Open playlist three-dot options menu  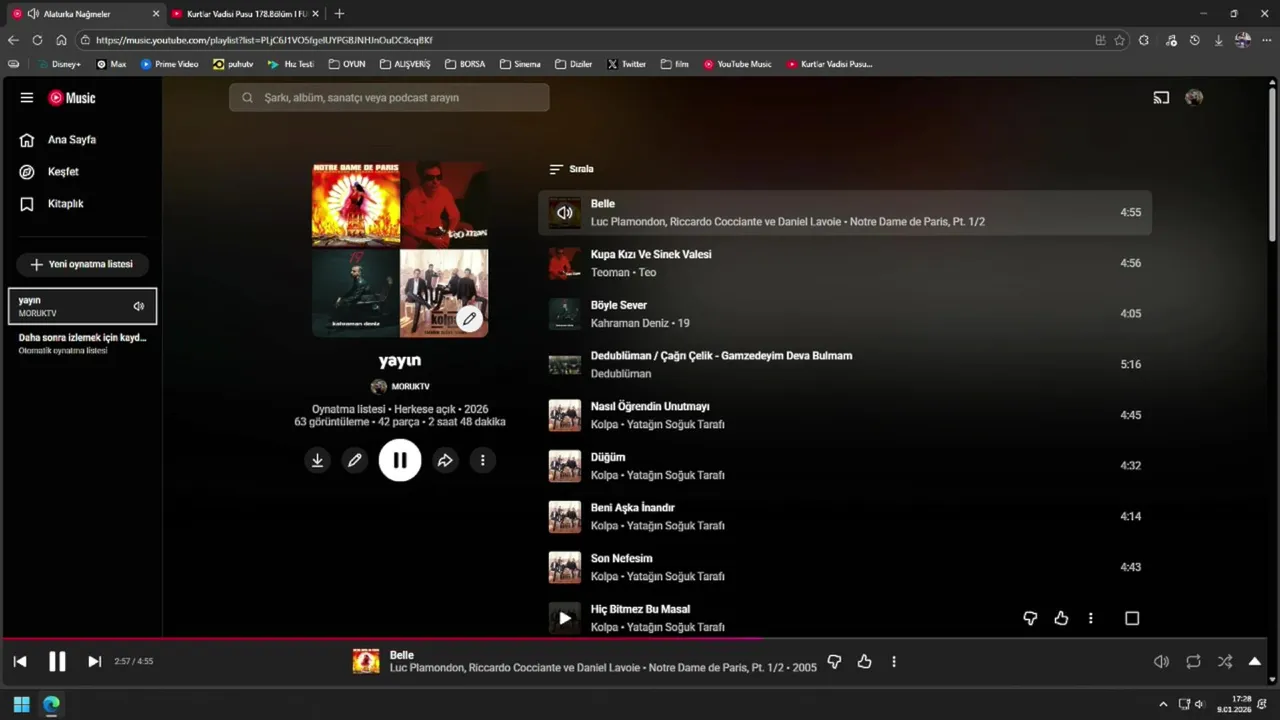(x=482, y=460)
